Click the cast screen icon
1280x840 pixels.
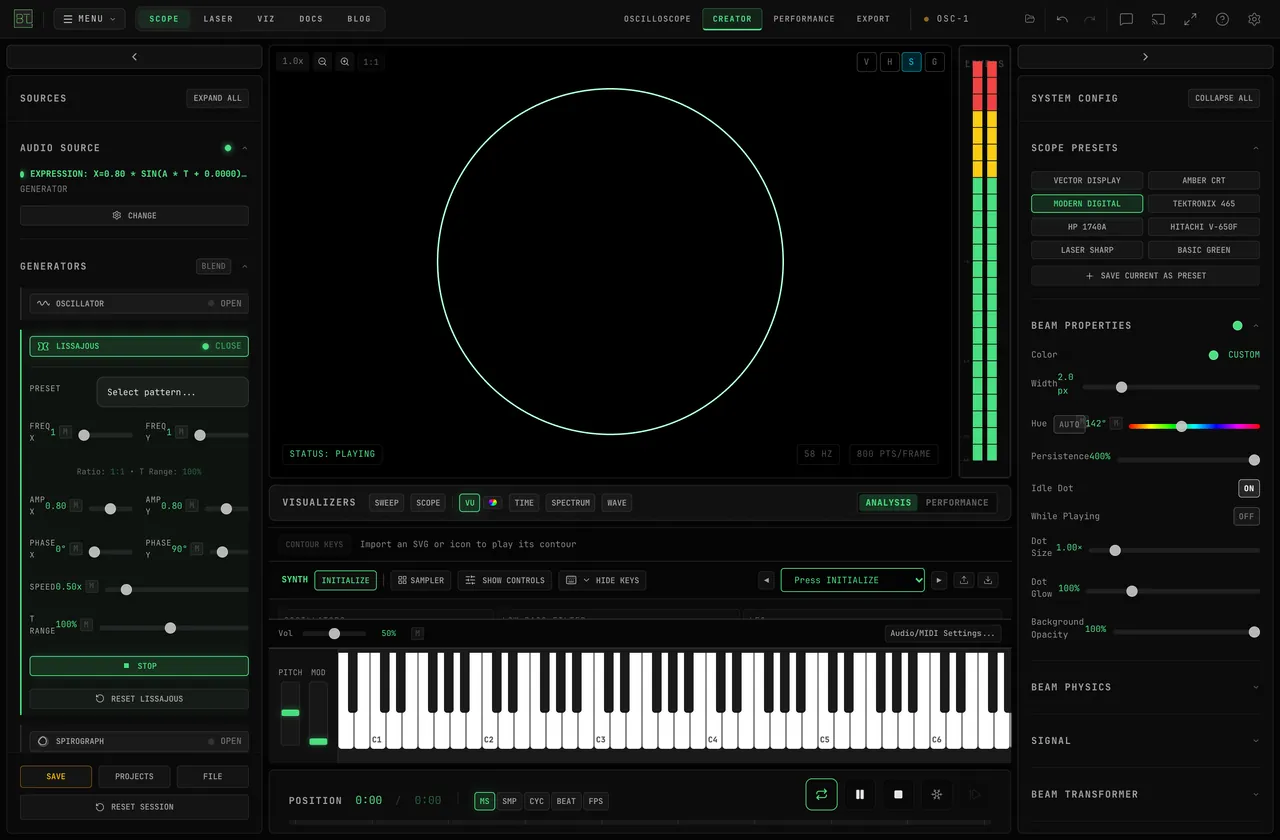[x=1158, y=19]
